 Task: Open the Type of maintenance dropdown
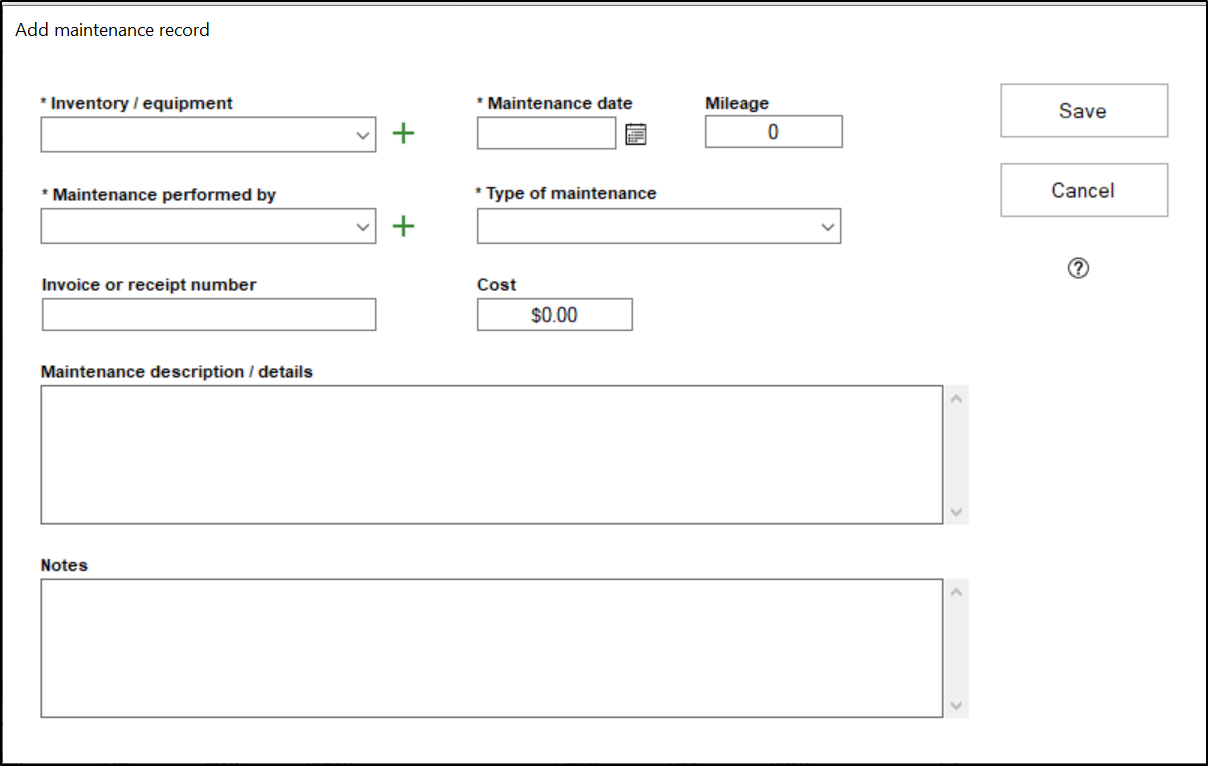click(x=827, y=227)
